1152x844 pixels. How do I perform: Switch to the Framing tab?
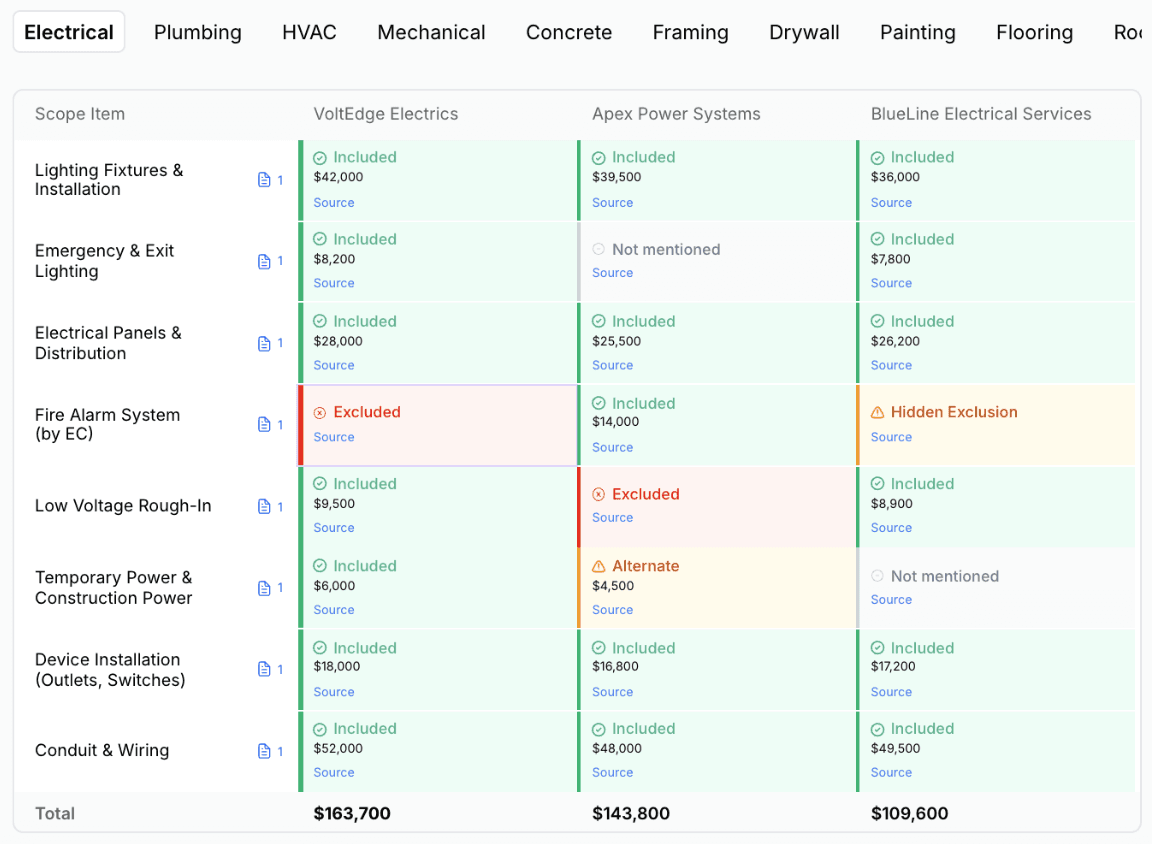pyautogui.click(x=691, y=32)
